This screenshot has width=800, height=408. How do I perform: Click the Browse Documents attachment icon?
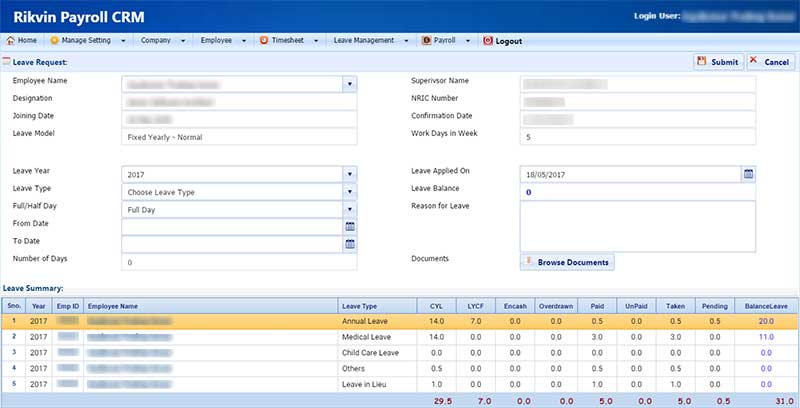[529, 261]
